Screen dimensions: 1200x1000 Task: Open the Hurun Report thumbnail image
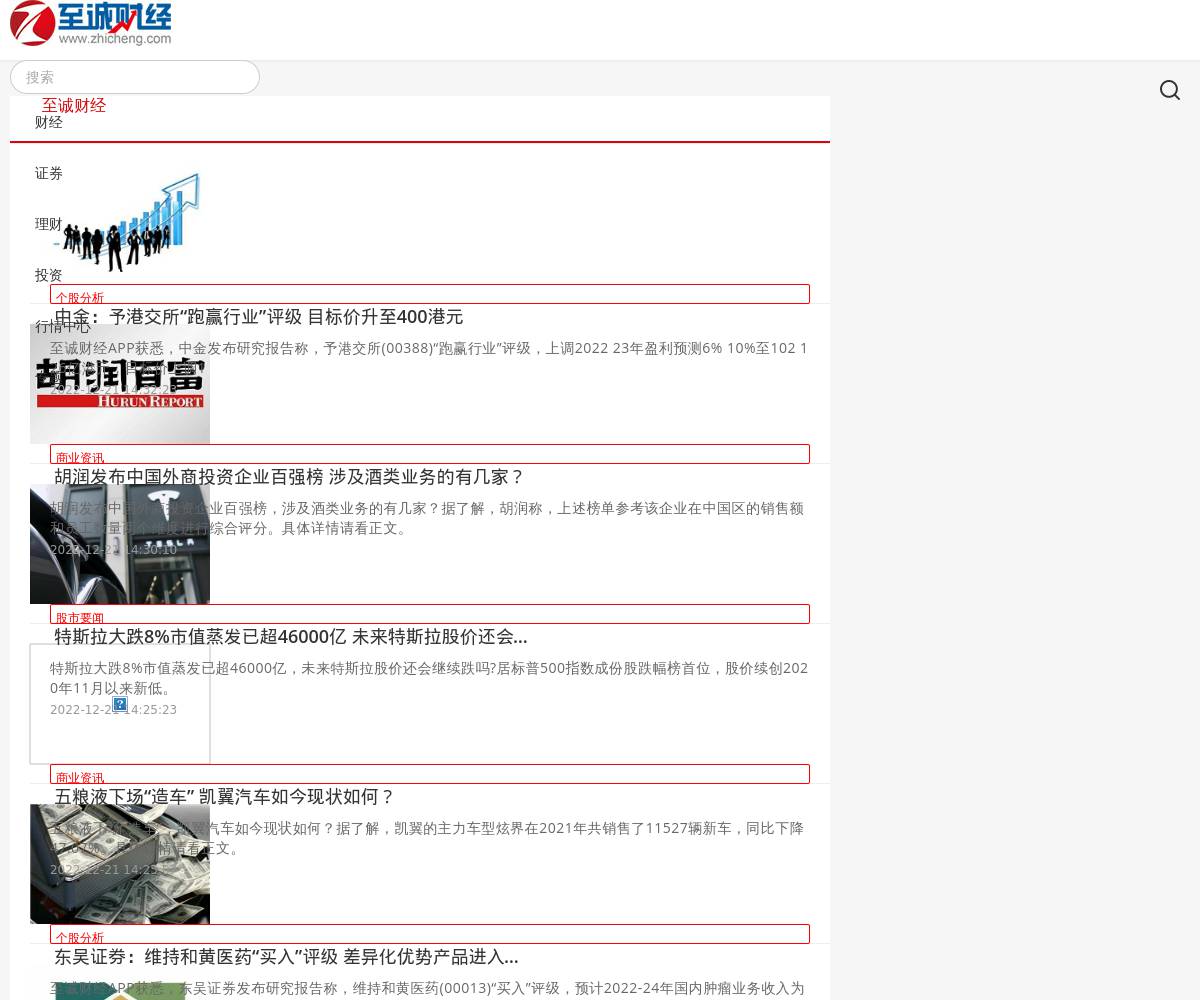click(120, 384)
